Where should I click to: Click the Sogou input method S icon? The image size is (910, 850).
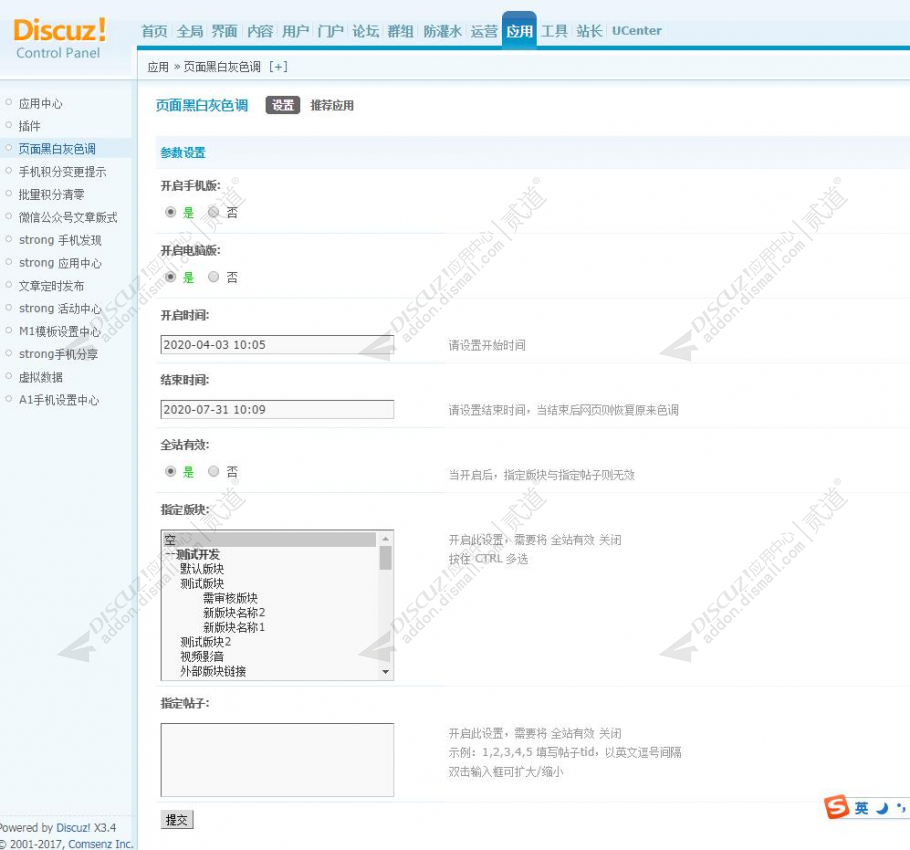(x=836, y=806)
